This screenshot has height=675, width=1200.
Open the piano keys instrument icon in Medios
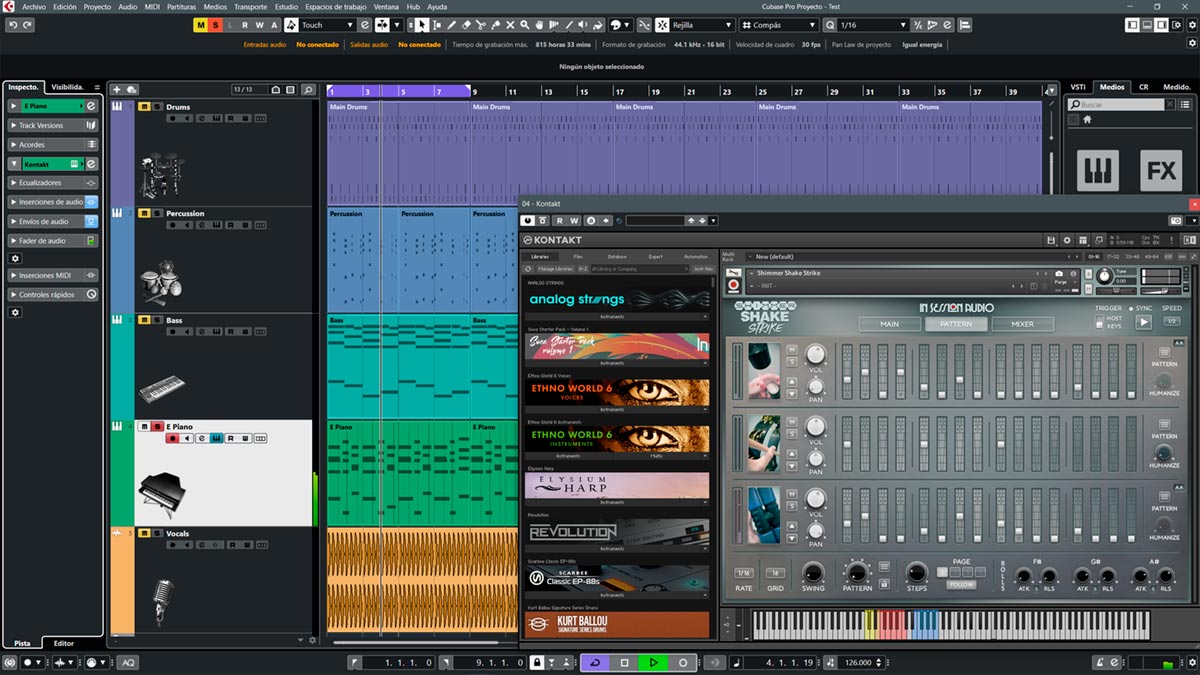coord(1097,171)
